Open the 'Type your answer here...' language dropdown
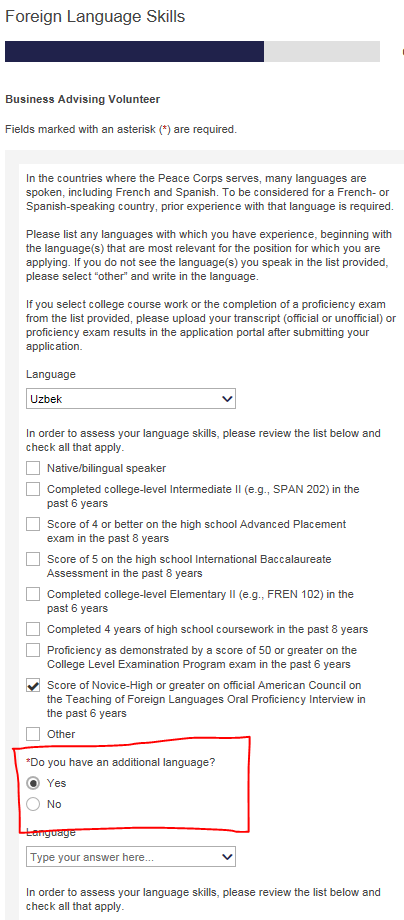The height and width of the screenshot is (920, 404). [x=131, y=857]
